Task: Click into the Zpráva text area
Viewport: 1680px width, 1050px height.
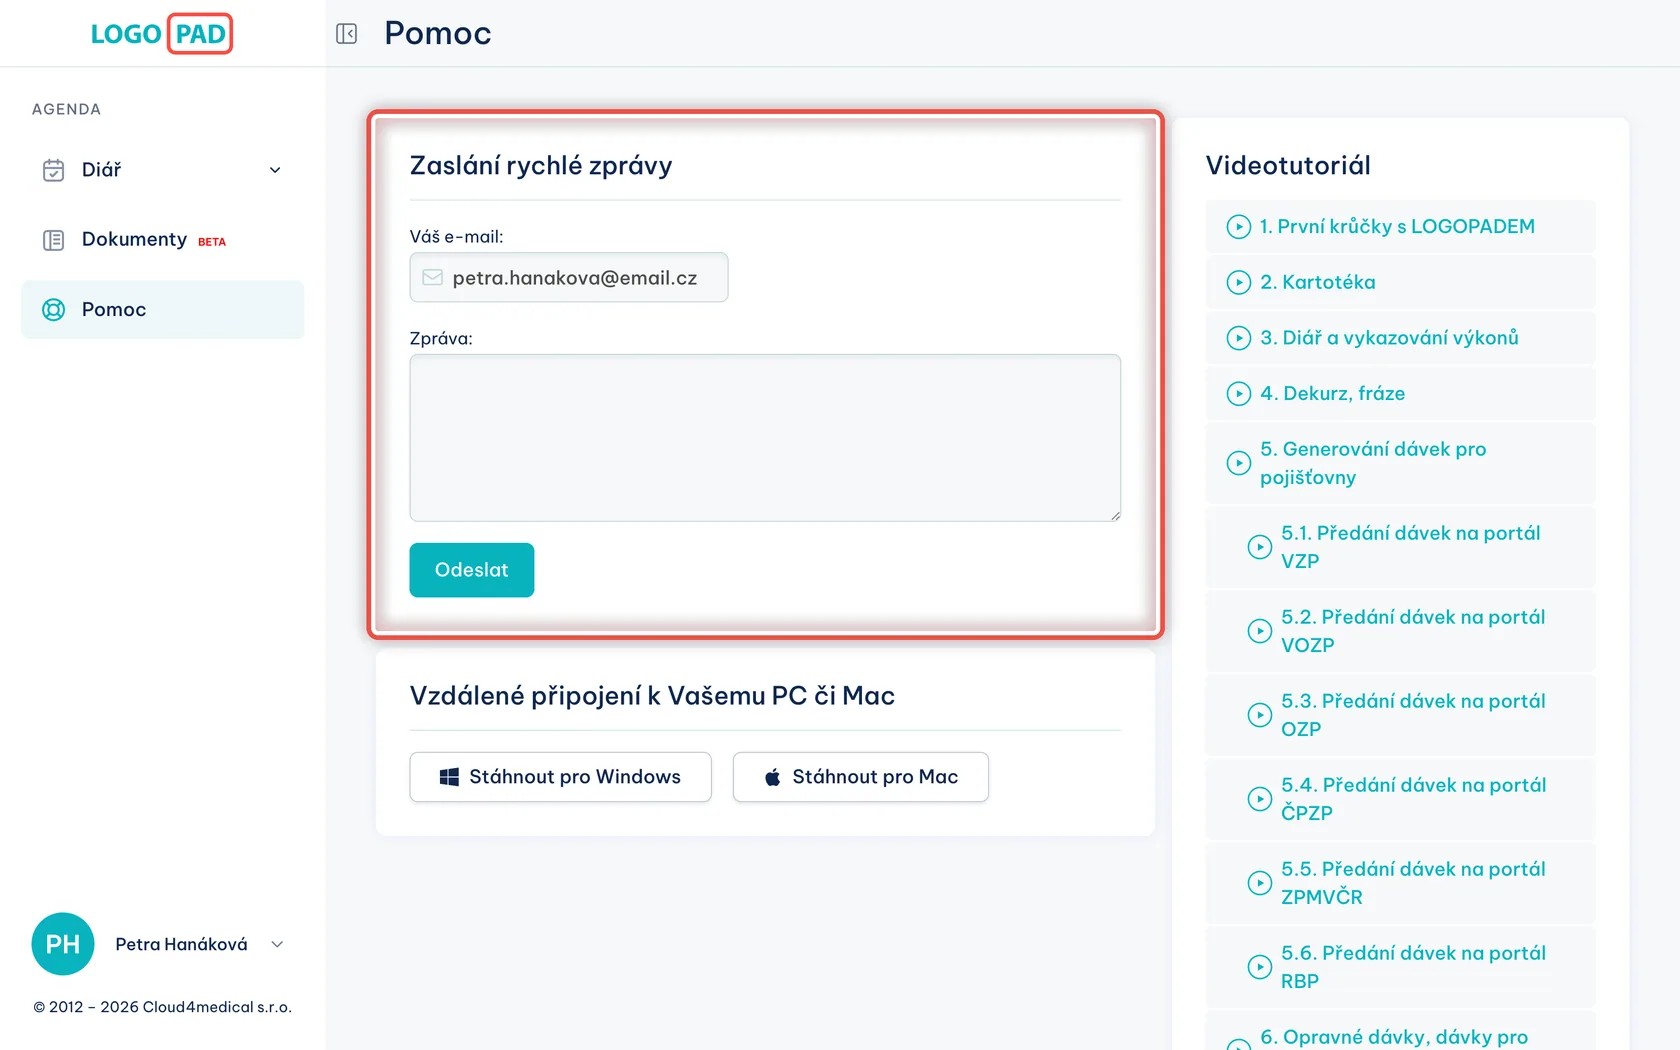Action: point(765,438)
